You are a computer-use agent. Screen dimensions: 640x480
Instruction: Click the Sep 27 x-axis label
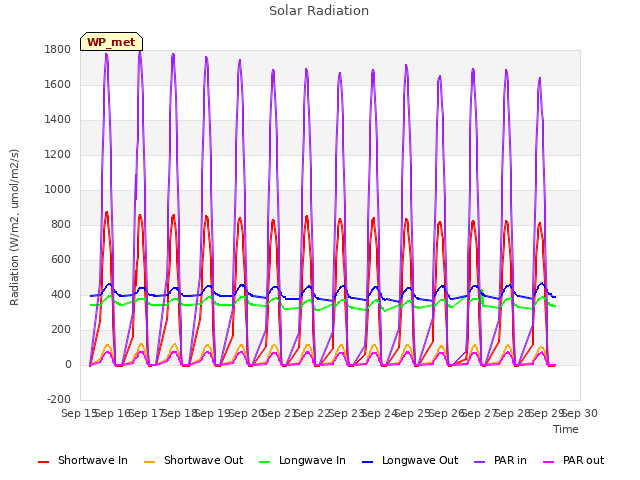click(x=480, y=413)
